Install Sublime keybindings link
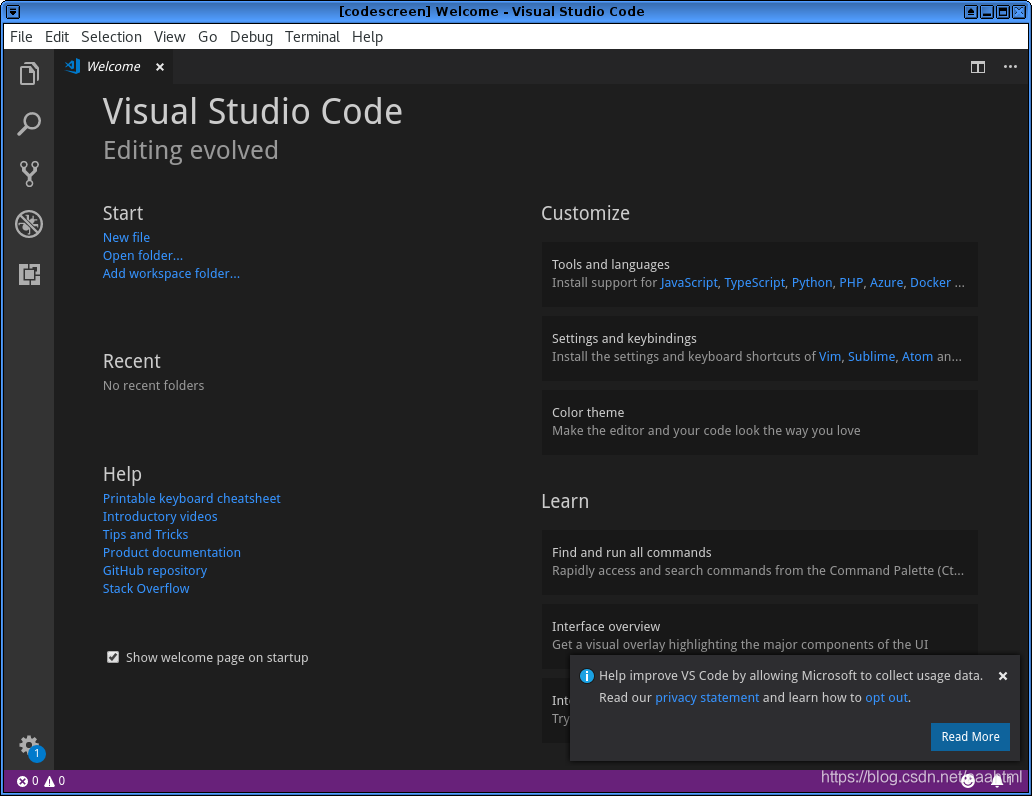This screenshot has width=1032, height=796. (871, 357)
